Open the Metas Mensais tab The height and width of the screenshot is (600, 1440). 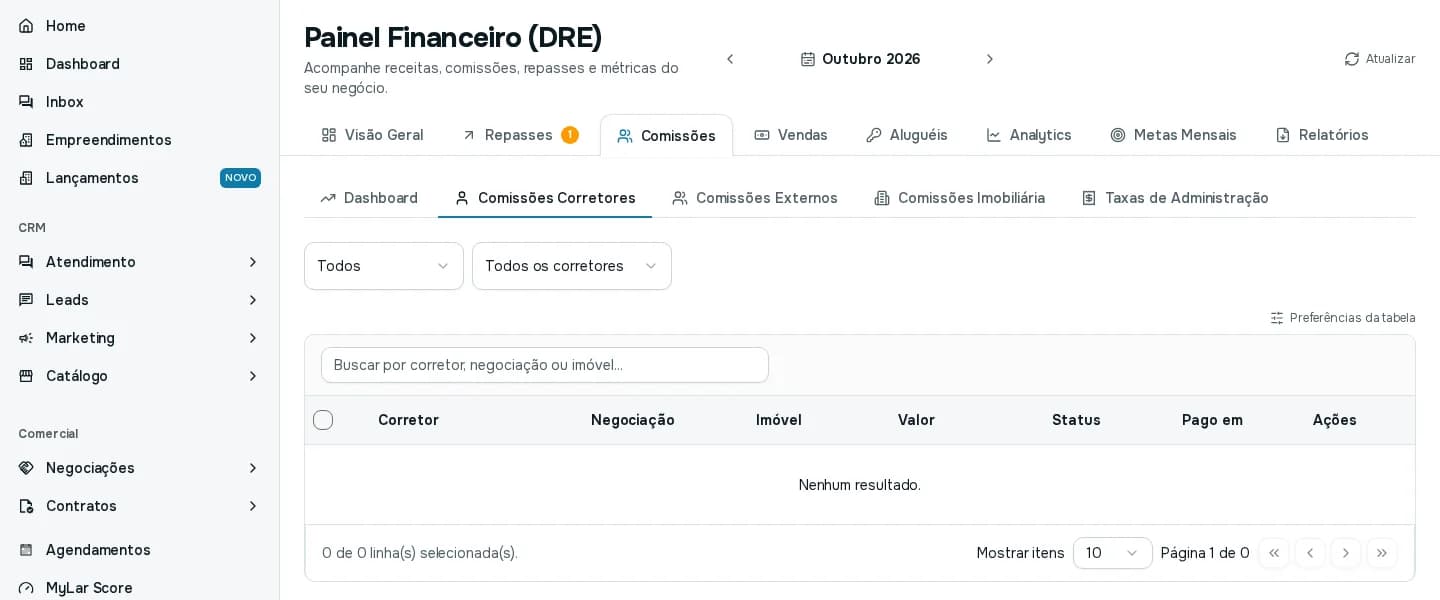[1174, 135]
